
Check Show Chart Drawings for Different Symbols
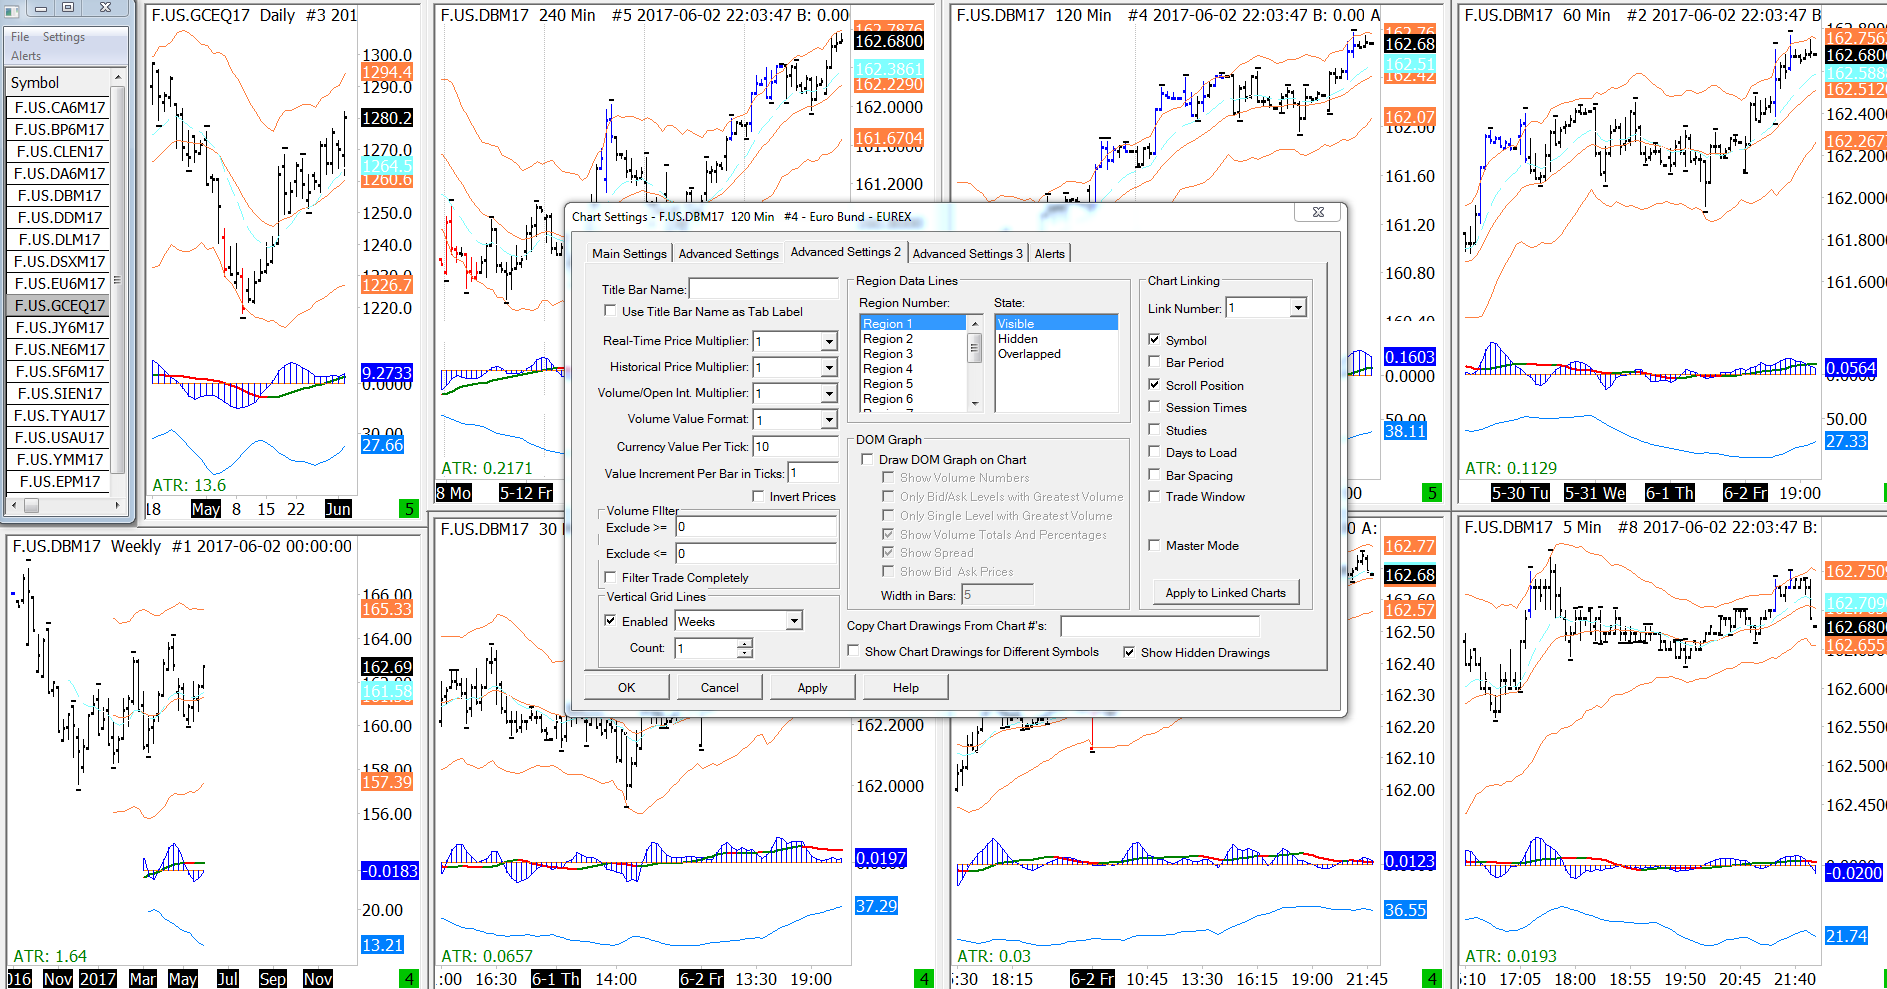853,651
